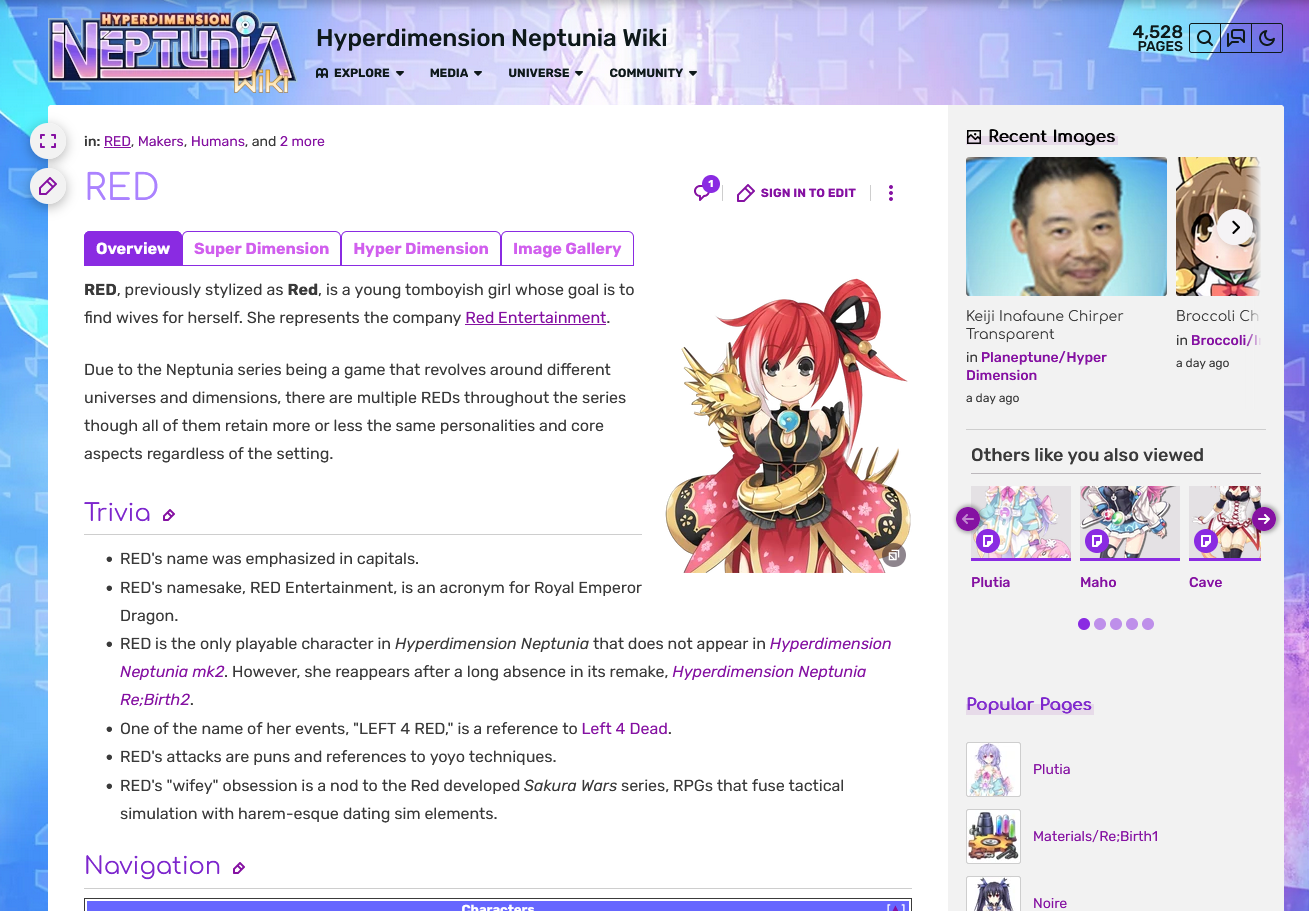Image resolution: width=1309 pixels, height=911 pixels.
Task: Open the Humans category link
Action: click(x=218, y=141)
